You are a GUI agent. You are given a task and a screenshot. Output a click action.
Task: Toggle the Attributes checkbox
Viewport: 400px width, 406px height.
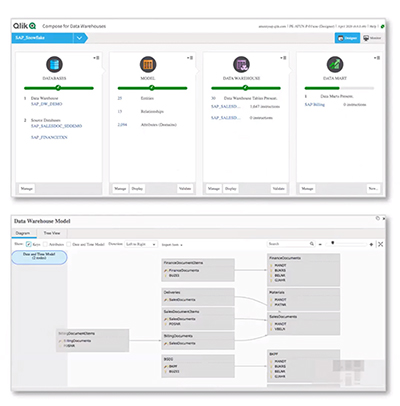tap(45, 244)
